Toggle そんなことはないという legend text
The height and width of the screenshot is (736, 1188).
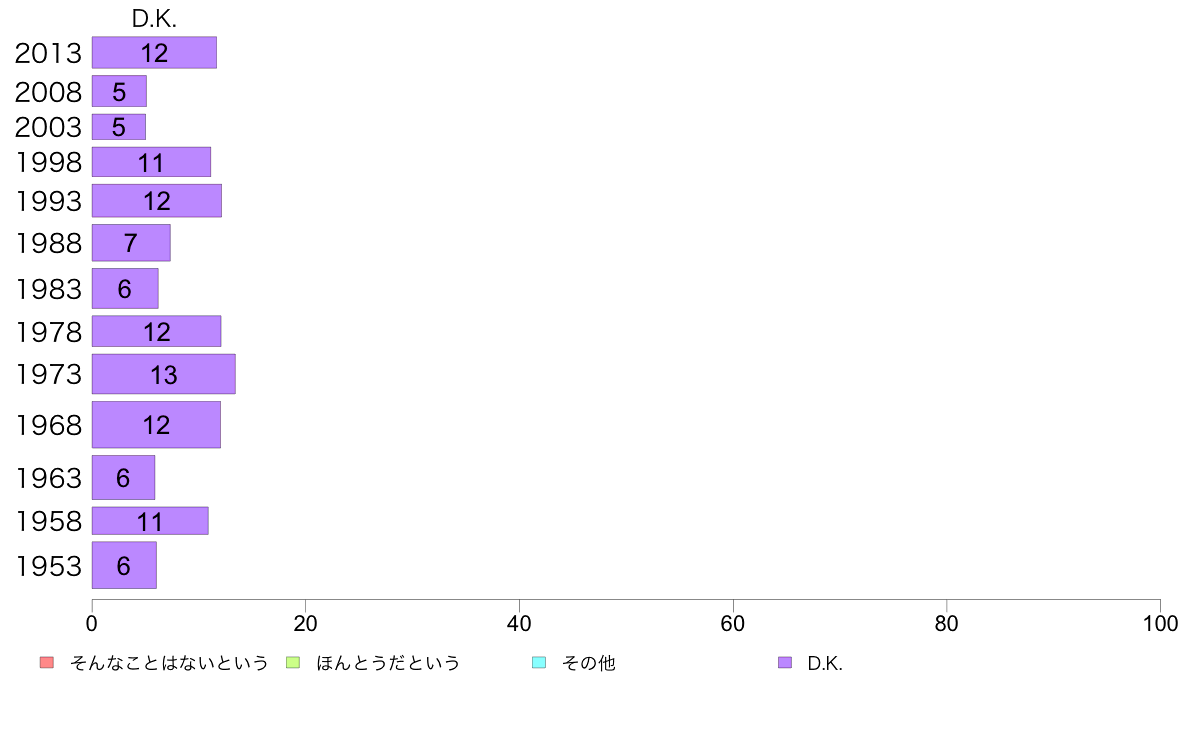coord(169,663)
